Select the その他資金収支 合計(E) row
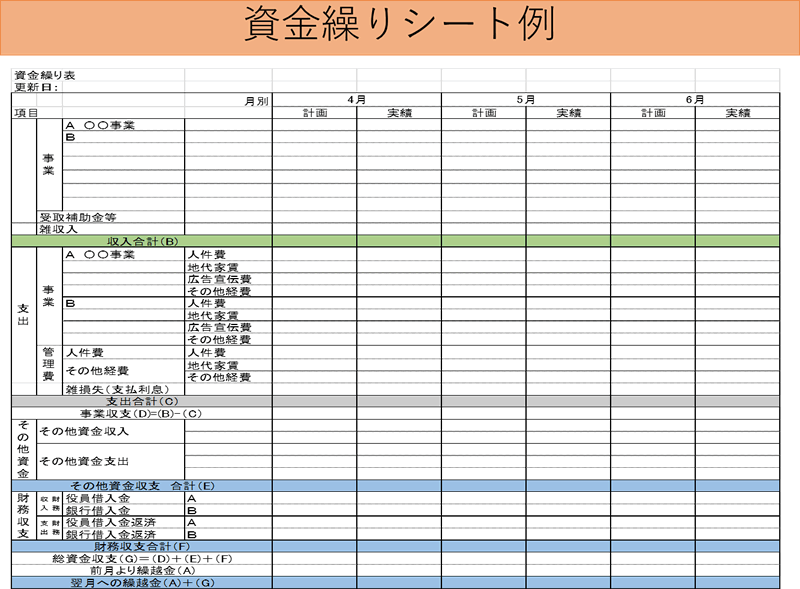 click(x=142, y=485)
